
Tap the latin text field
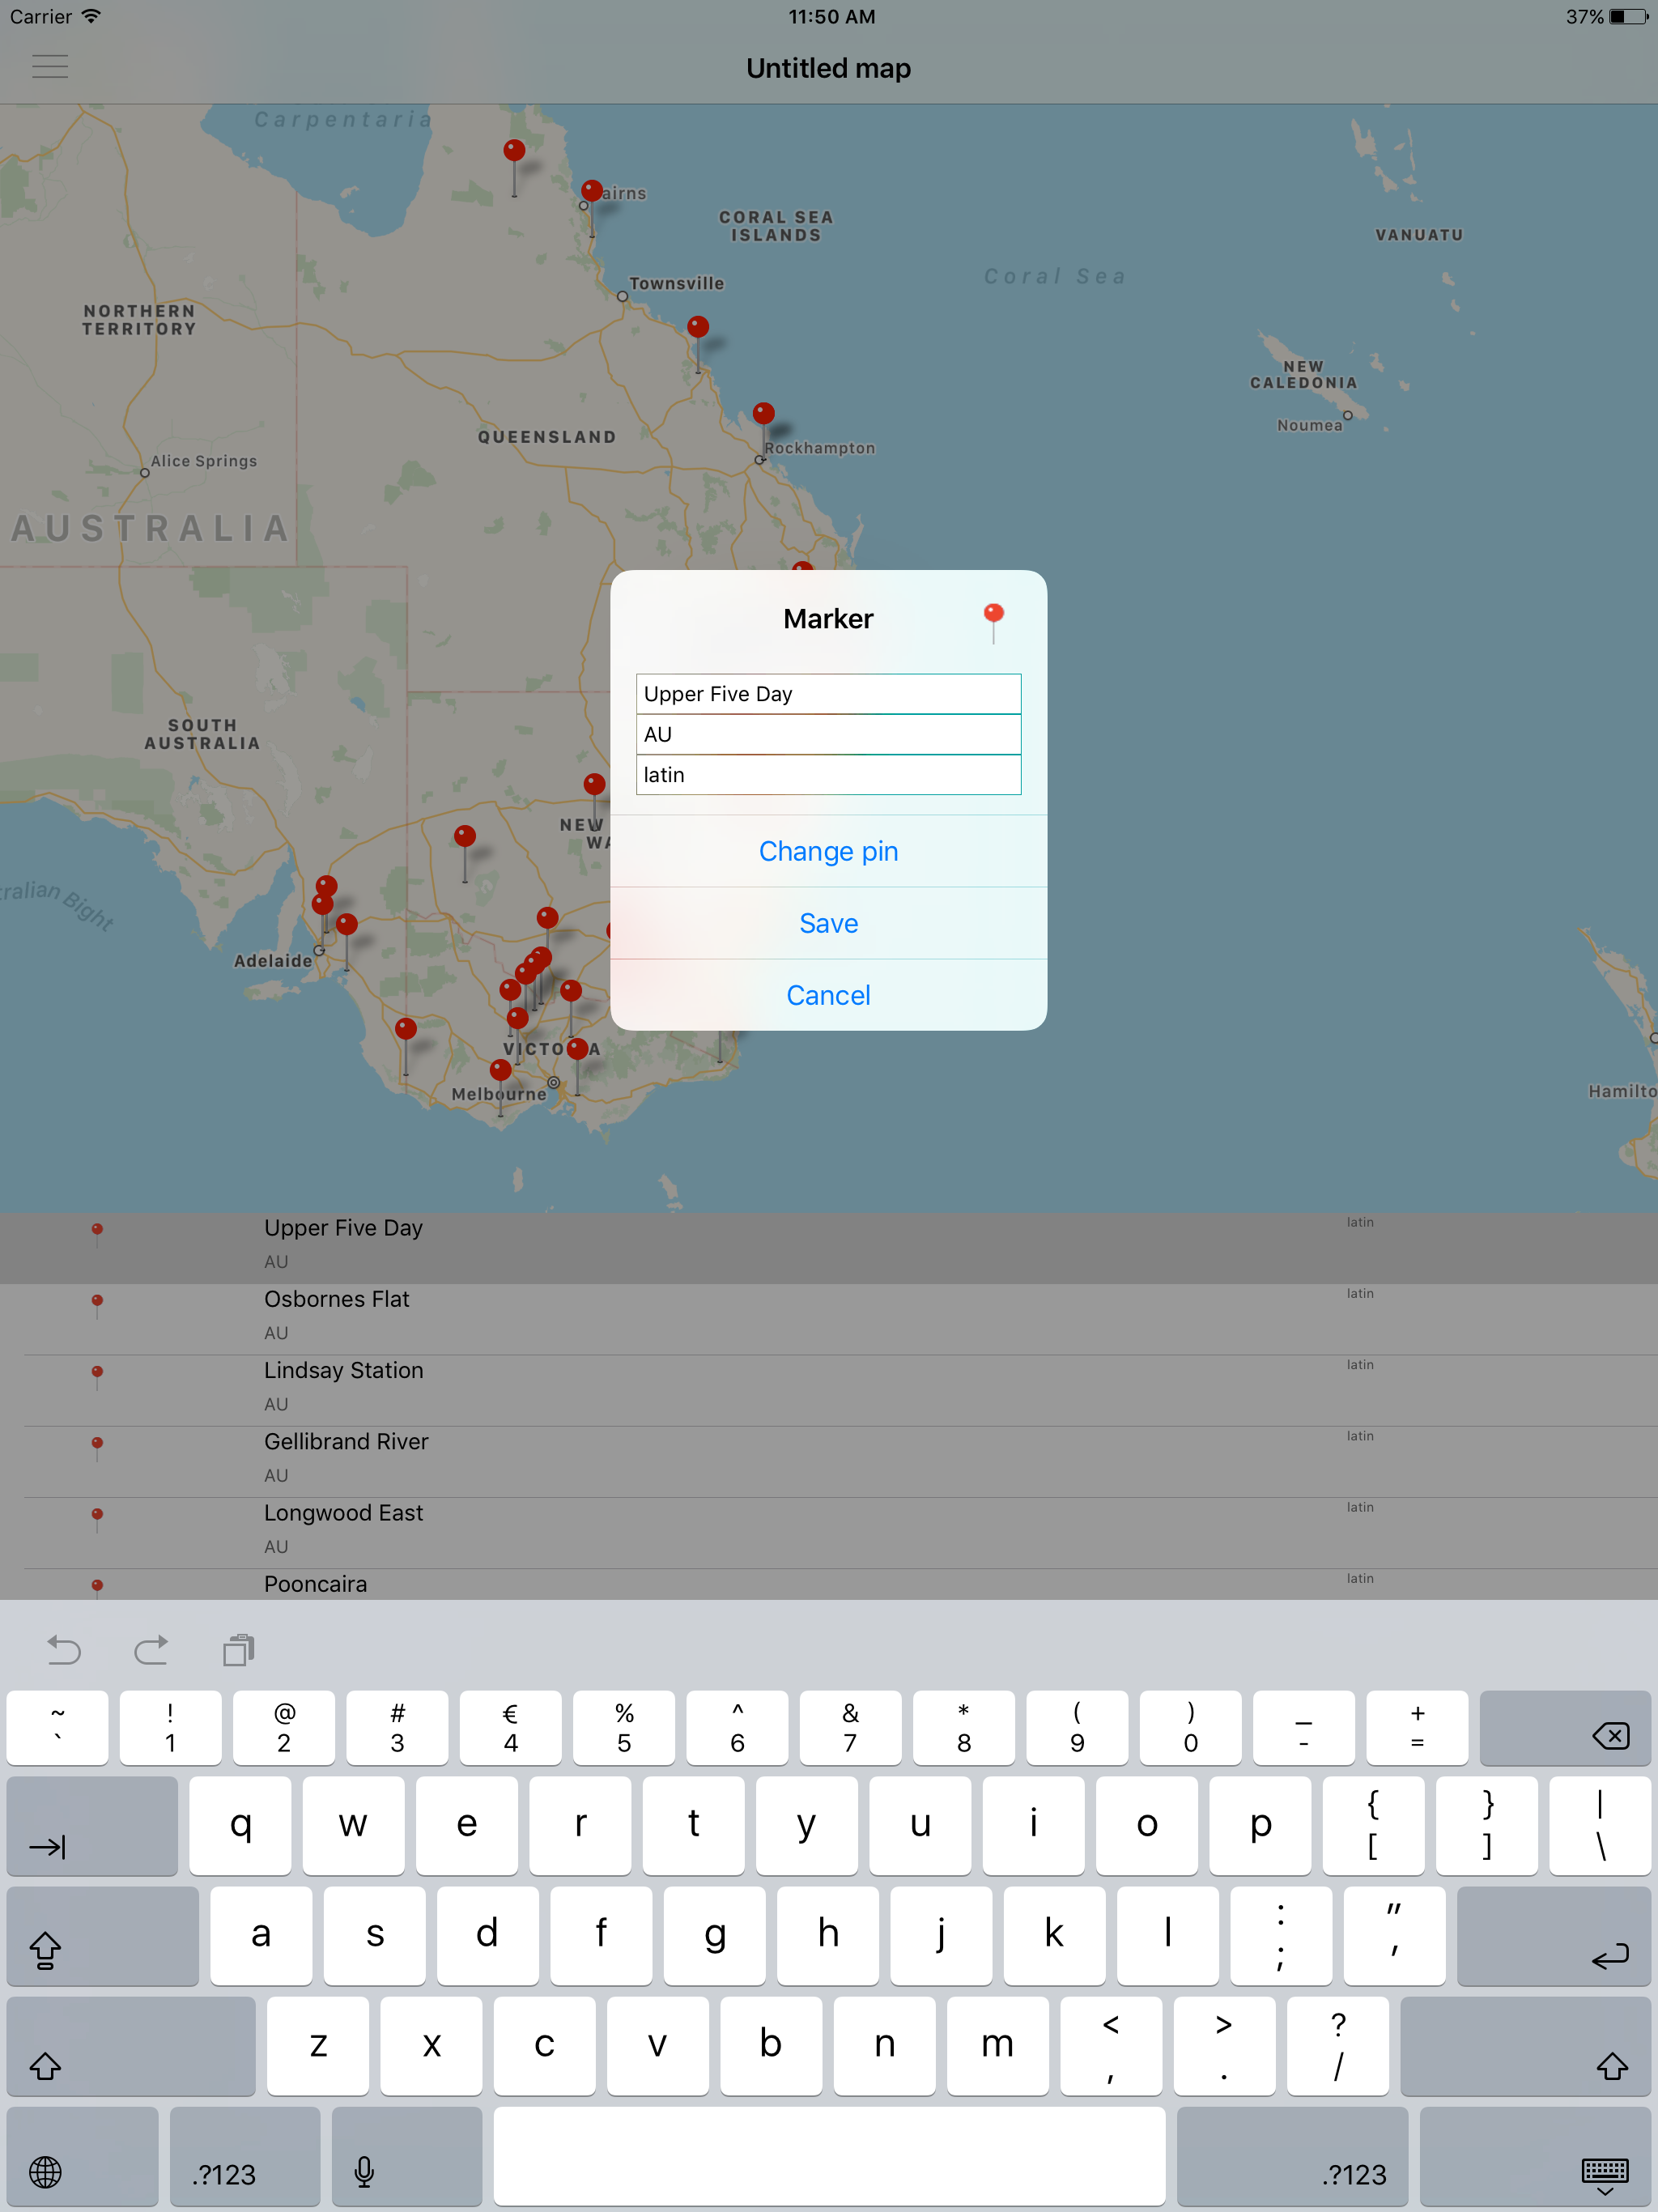828,775
